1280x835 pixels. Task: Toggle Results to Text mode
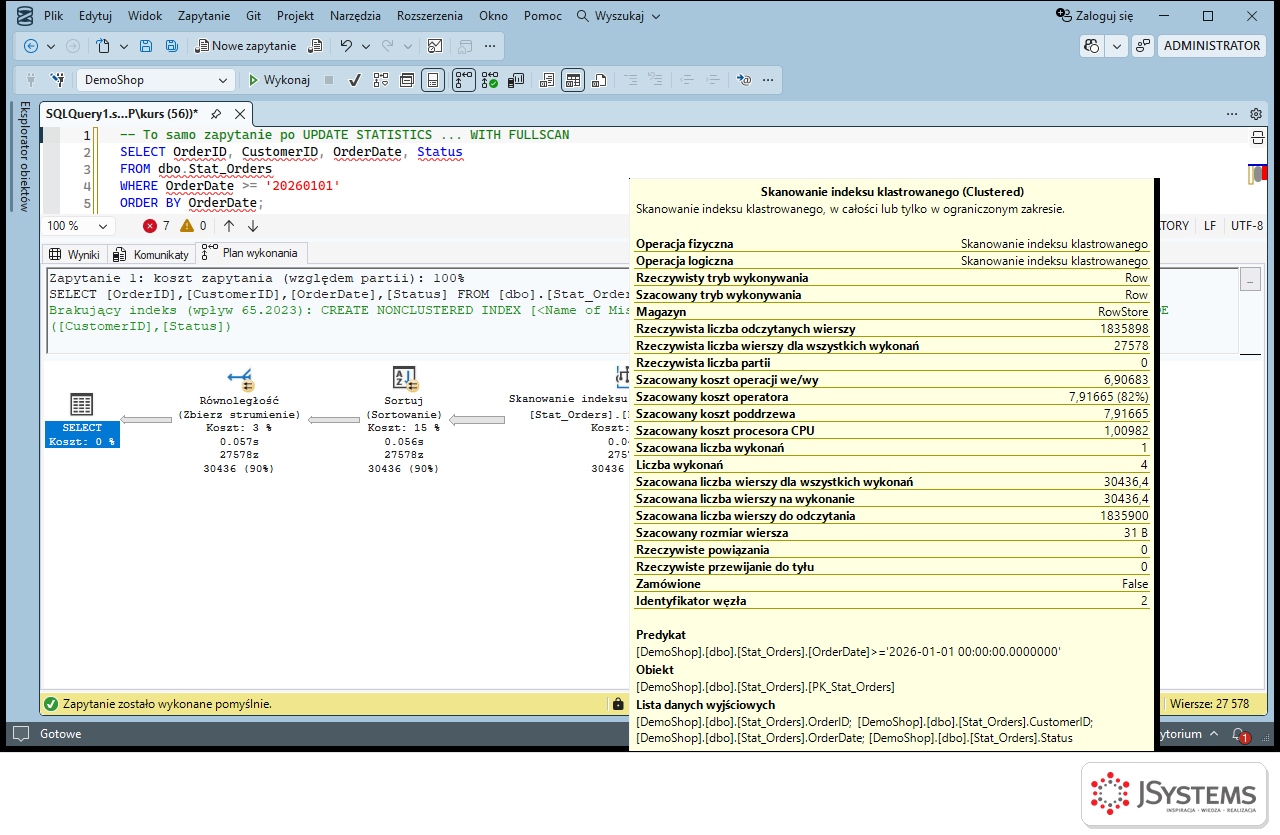click(548, 80)
